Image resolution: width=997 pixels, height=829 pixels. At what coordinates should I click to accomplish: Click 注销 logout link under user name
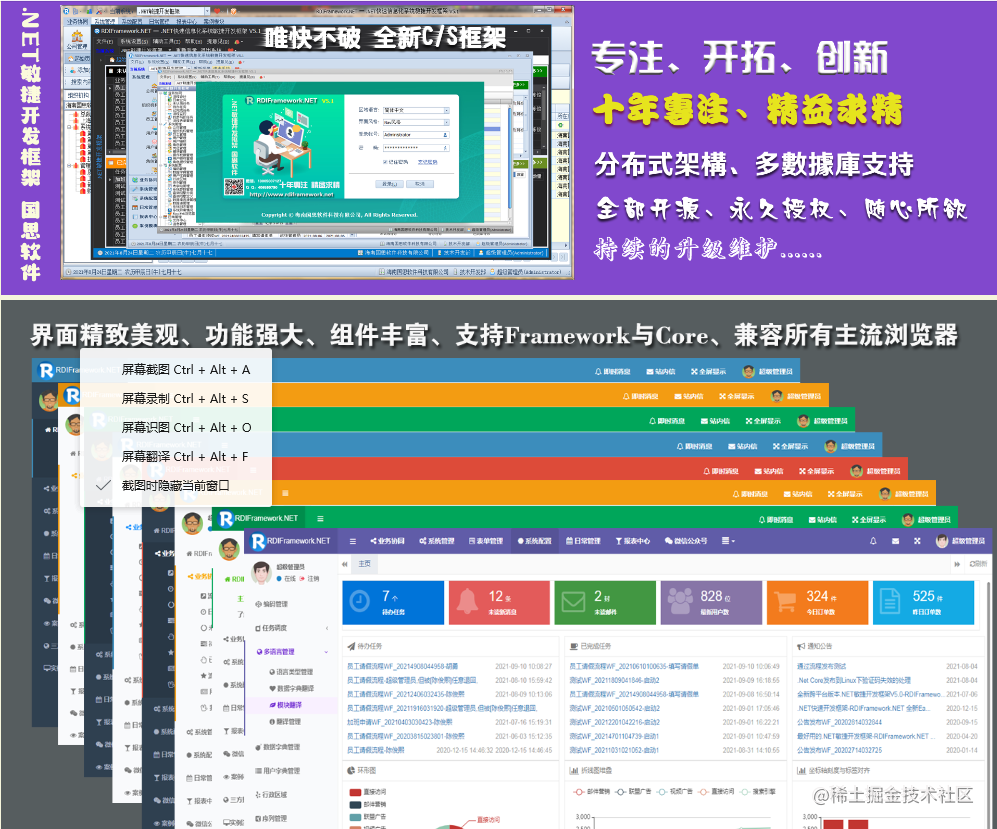tap(310, 579)
